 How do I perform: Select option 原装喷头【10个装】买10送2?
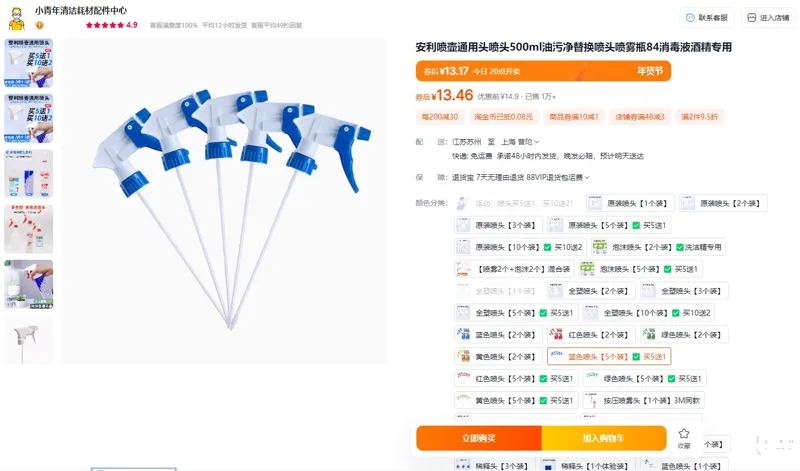(x=520, y=247)
